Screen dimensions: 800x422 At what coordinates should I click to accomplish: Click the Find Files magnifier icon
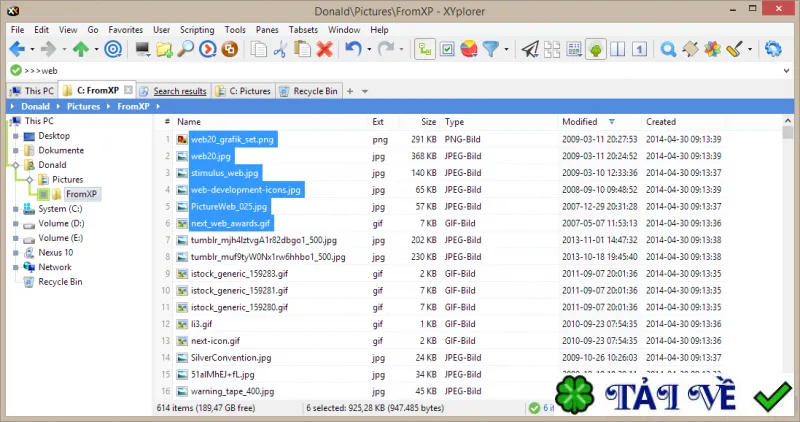tap(186, 49)
